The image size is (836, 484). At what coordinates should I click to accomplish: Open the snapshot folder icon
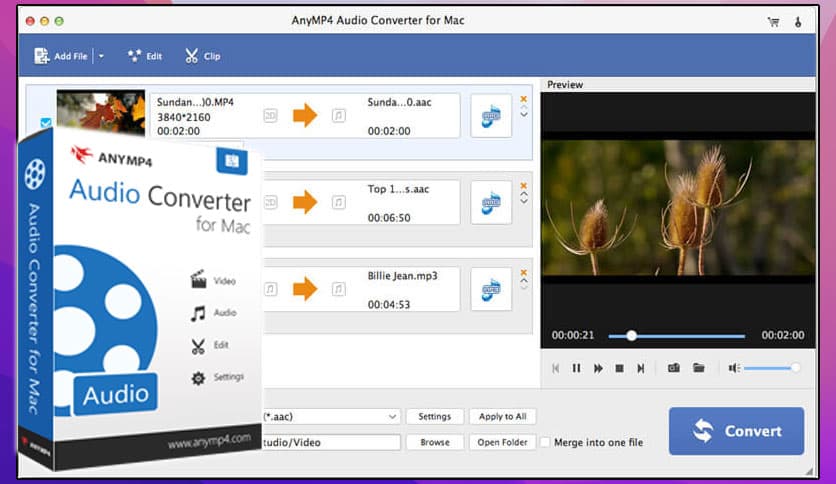[698, 368]
